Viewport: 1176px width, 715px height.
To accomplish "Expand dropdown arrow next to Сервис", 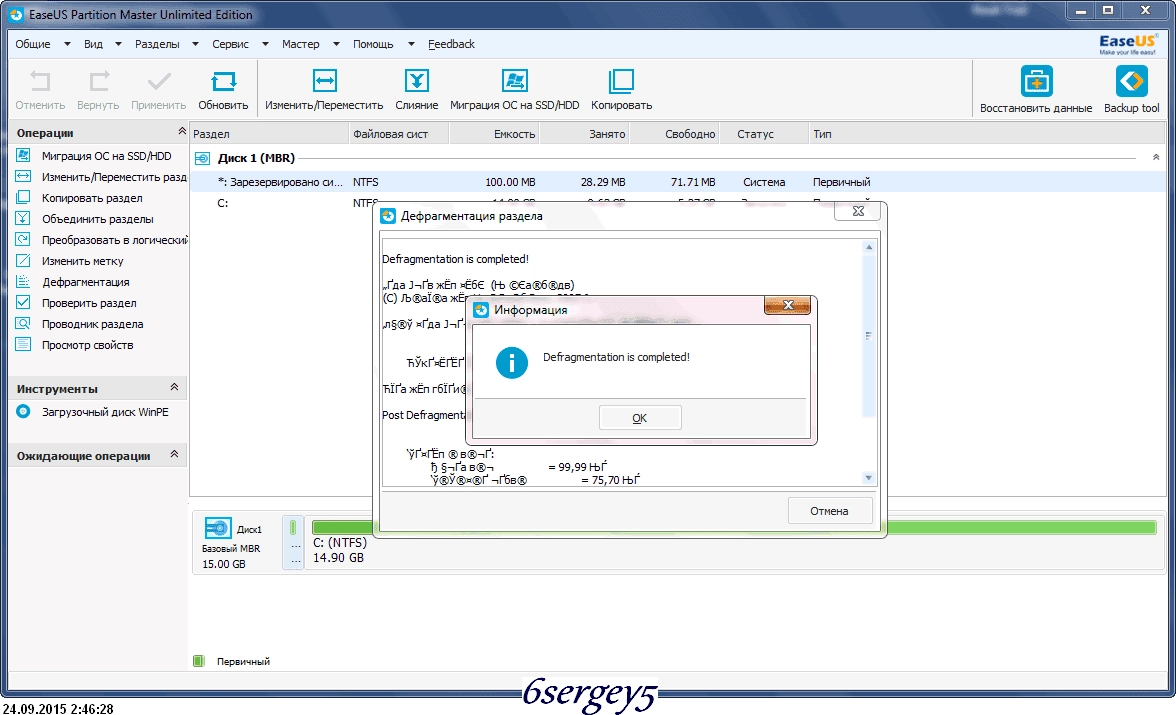I will (266, 44).
